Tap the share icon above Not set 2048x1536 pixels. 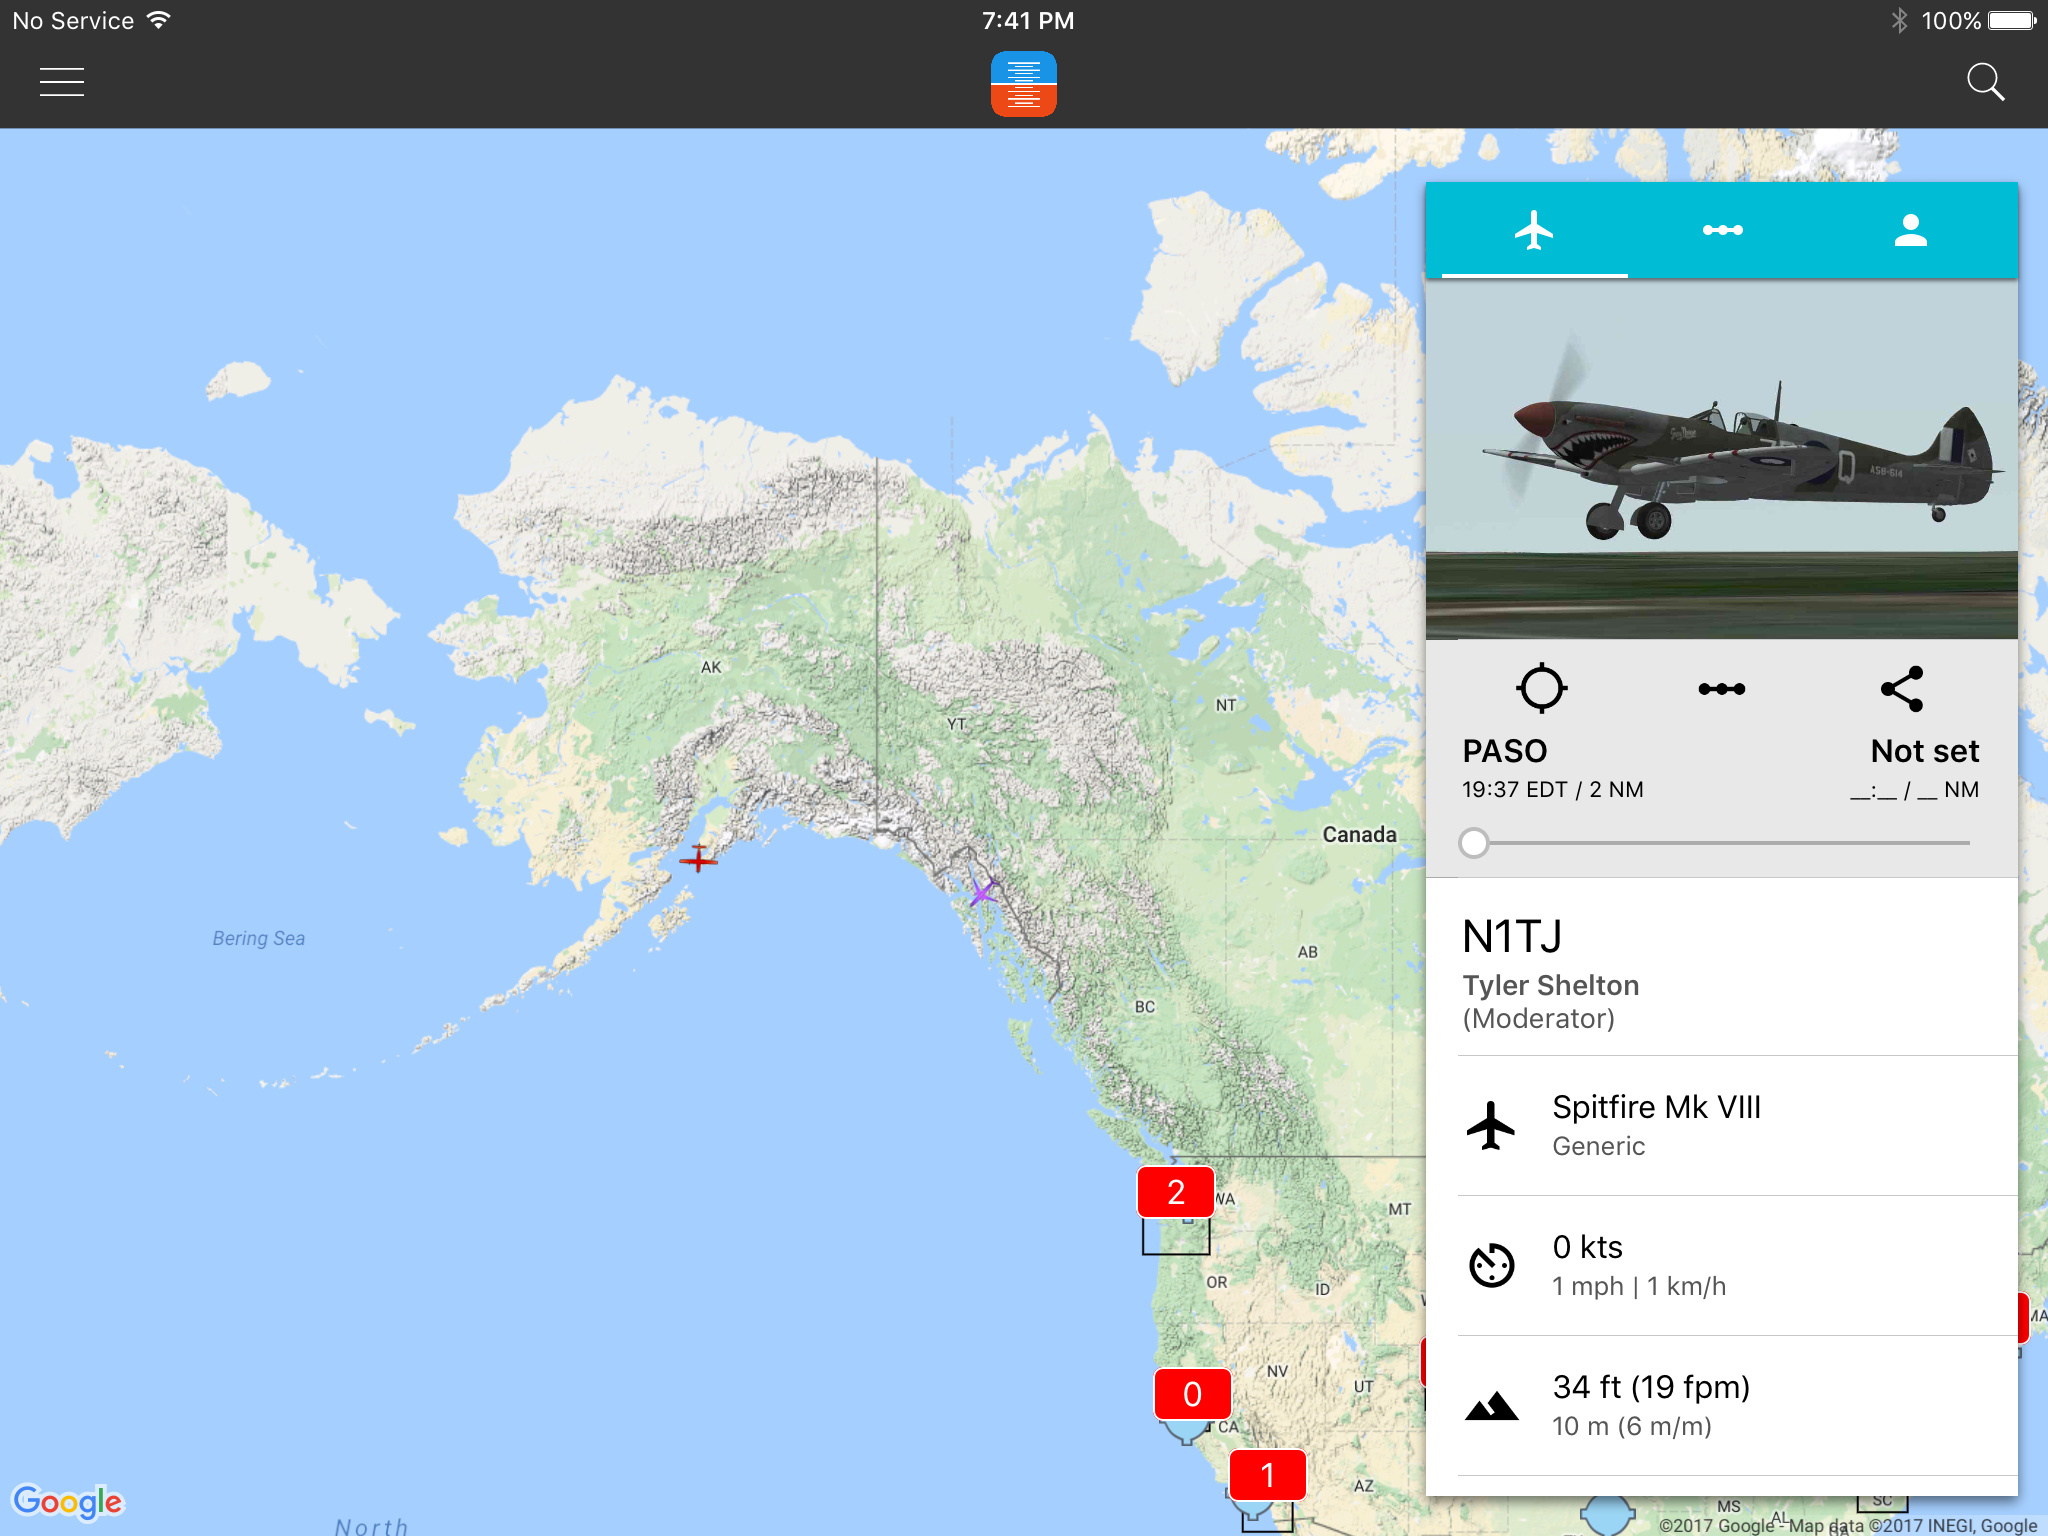1902,688
